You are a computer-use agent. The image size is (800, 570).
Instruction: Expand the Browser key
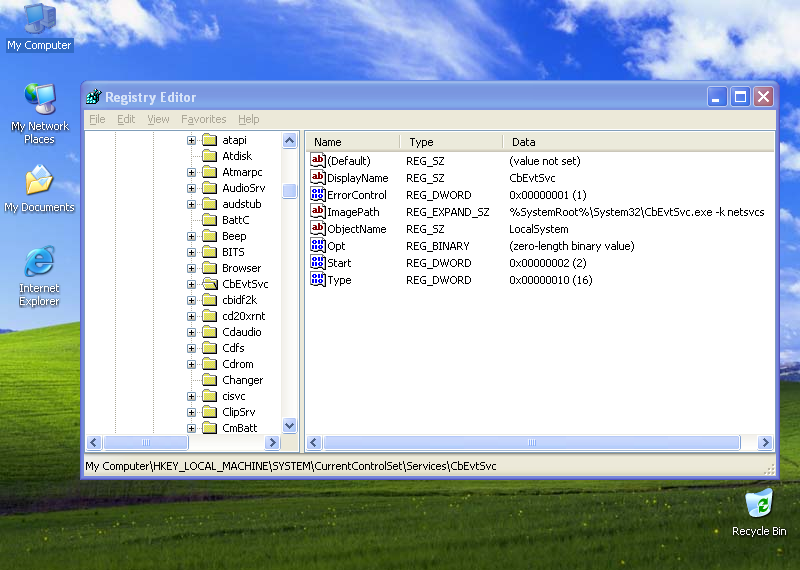pyautogui.click(x=191, y=268)
